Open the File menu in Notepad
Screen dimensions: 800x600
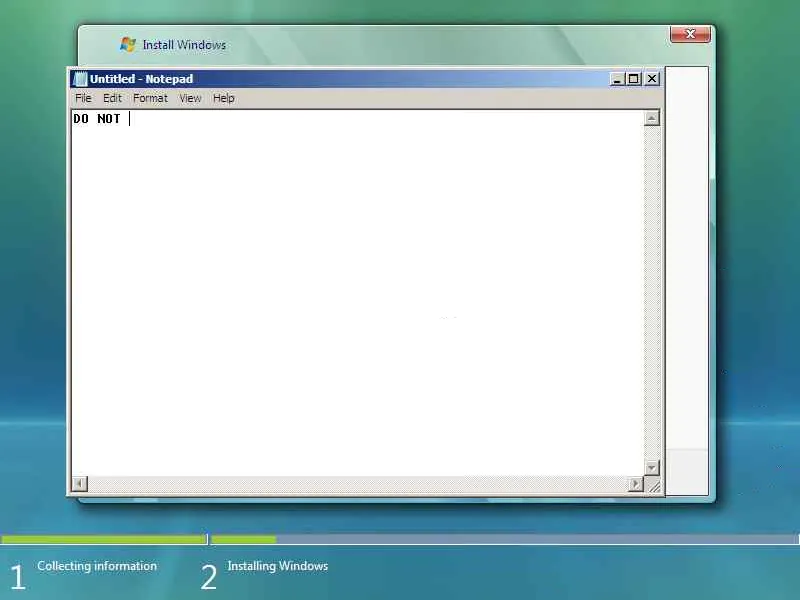(83, 98)
